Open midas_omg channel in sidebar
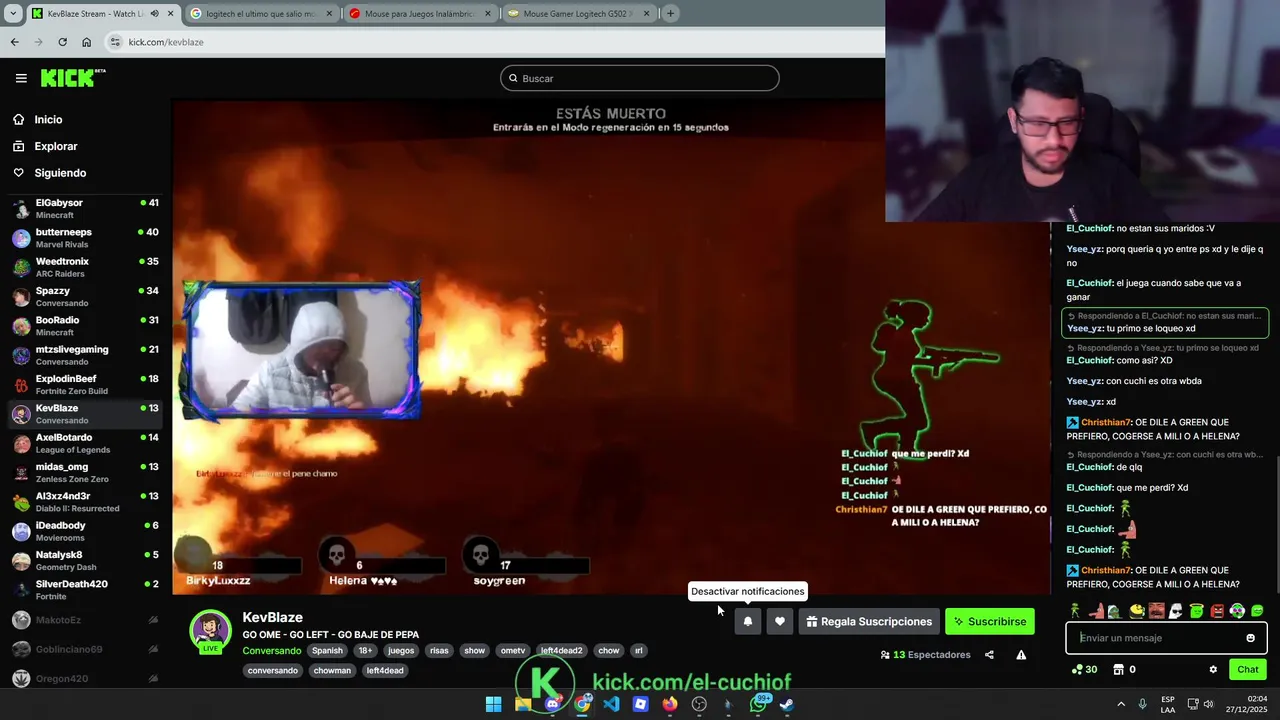 (x=86, y=472)
